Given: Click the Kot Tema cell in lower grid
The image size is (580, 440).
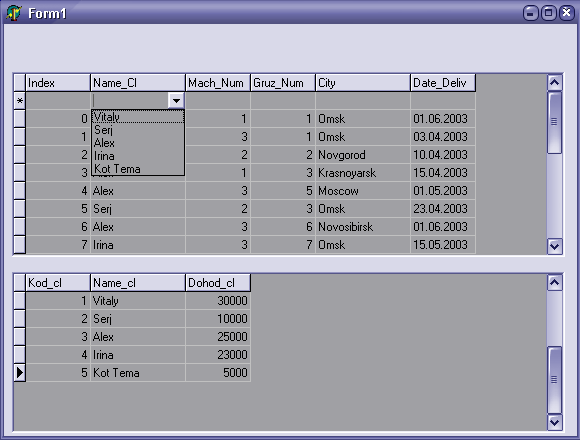Looking at the screenshot, I should 138,373.
